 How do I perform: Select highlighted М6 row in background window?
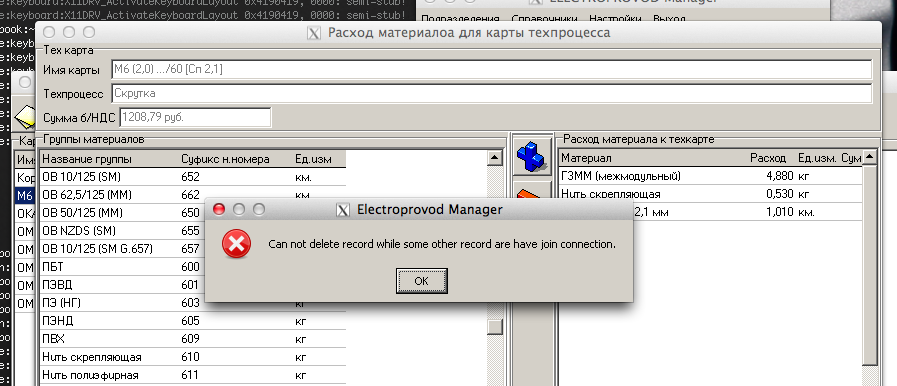(25, 196)
